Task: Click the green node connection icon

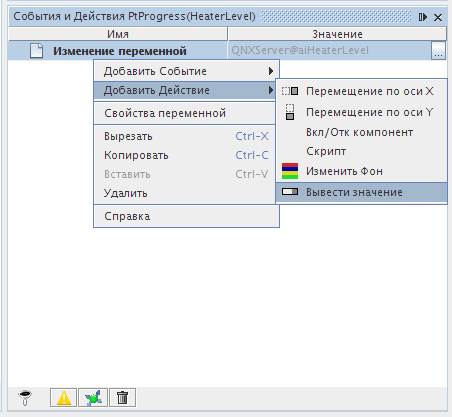Action: click(x=93, y=398)
